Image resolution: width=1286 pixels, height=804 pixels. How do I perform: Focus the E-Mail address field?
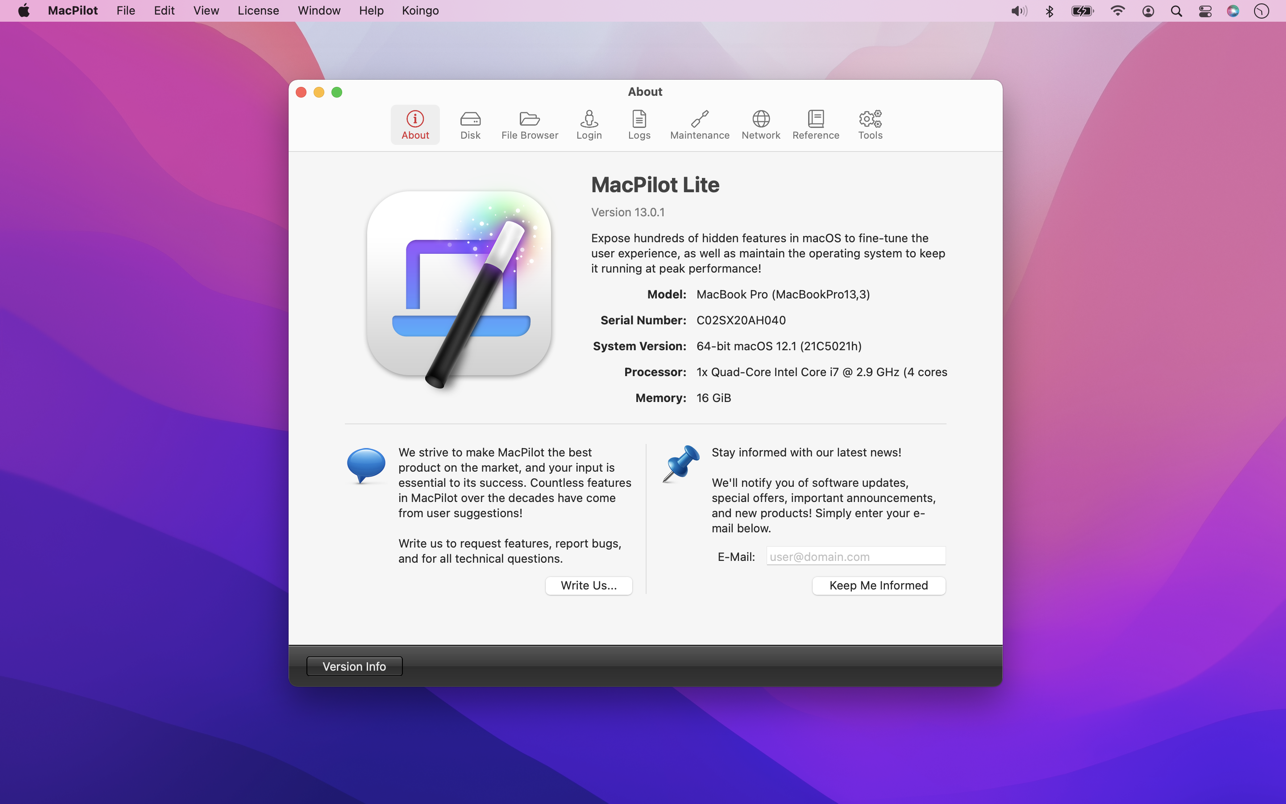pos(855,557)
